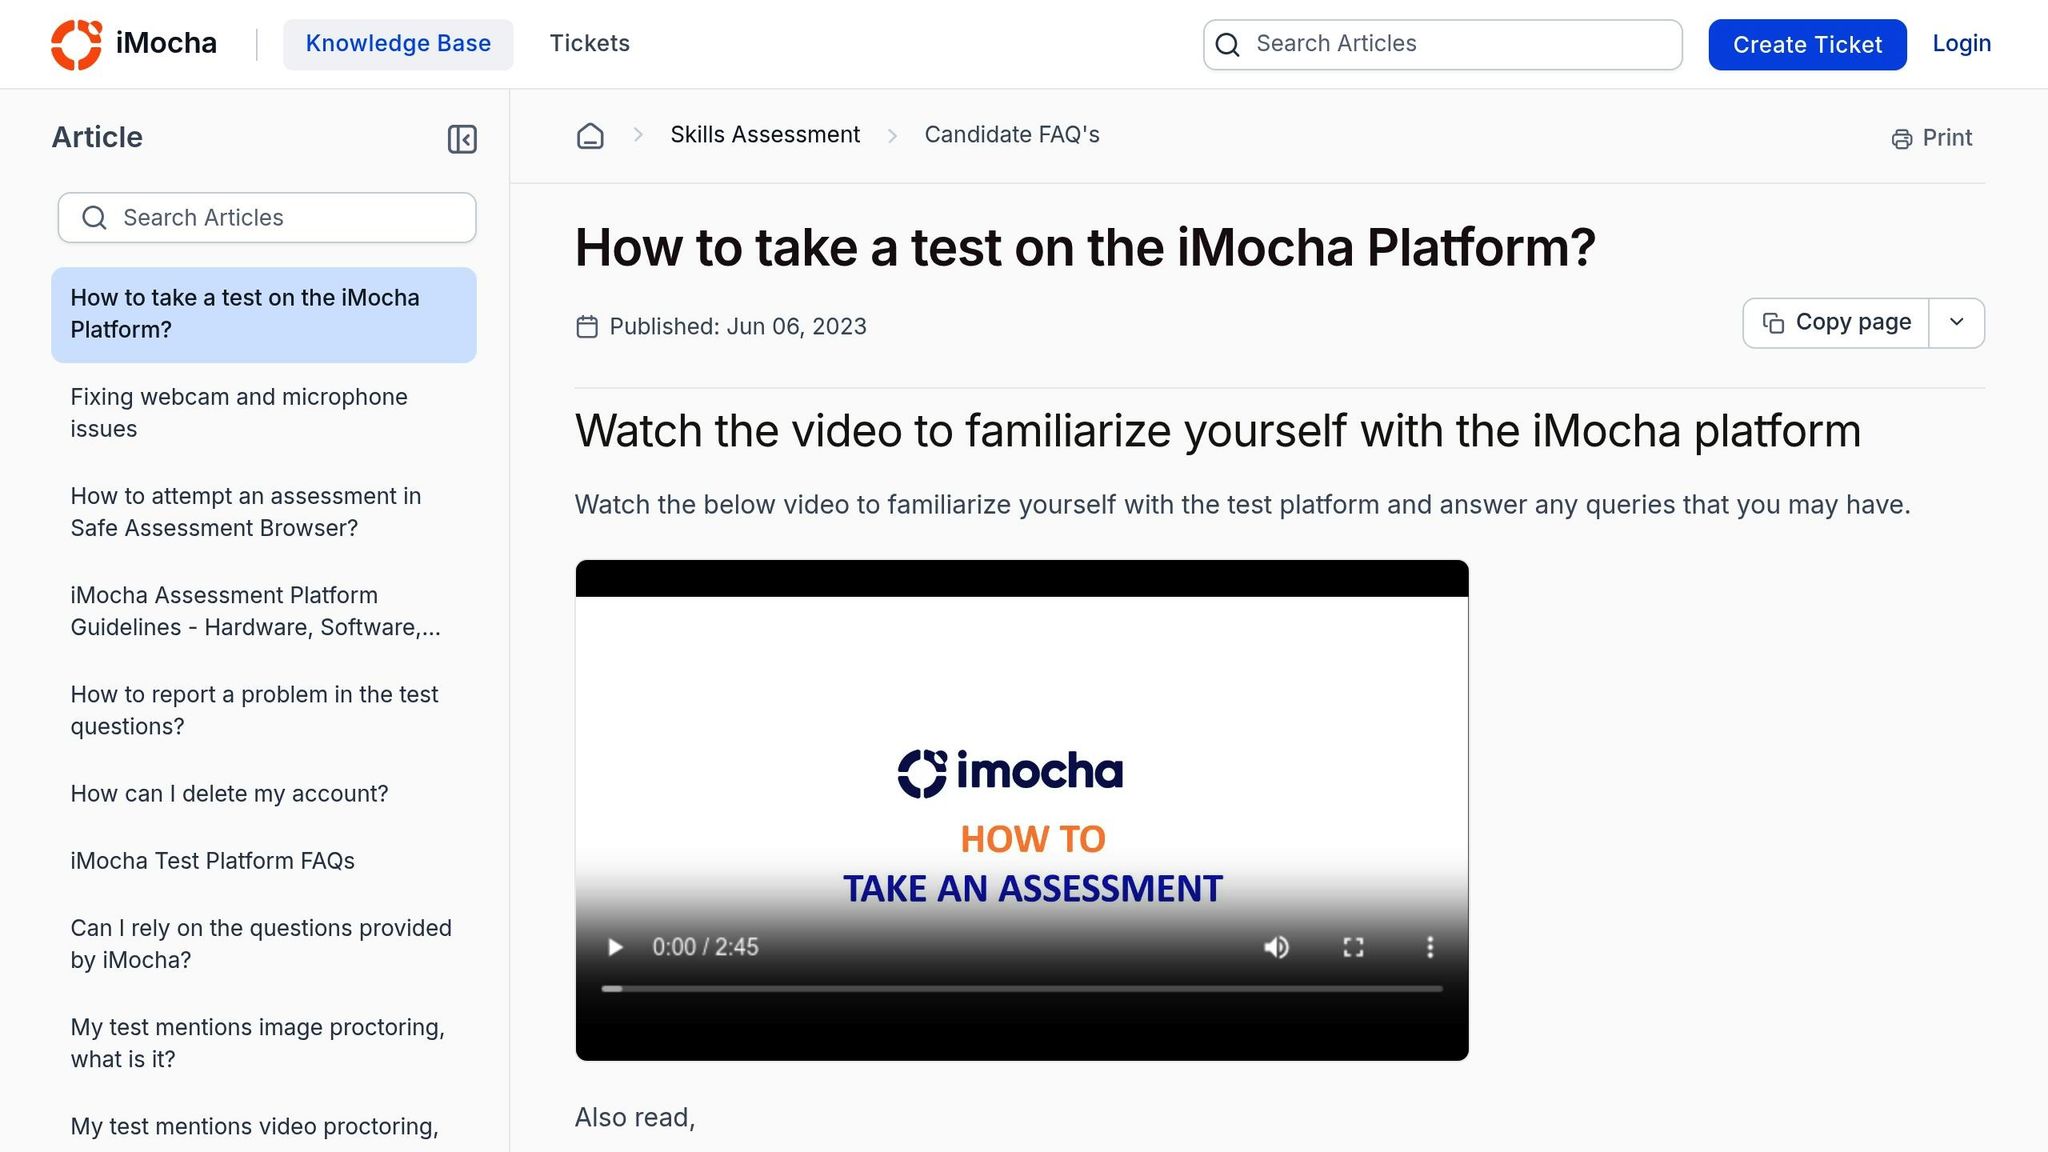Click the iMocha logo in the header
Viewport: 2048px width, 1152px height.
point(135,43)
